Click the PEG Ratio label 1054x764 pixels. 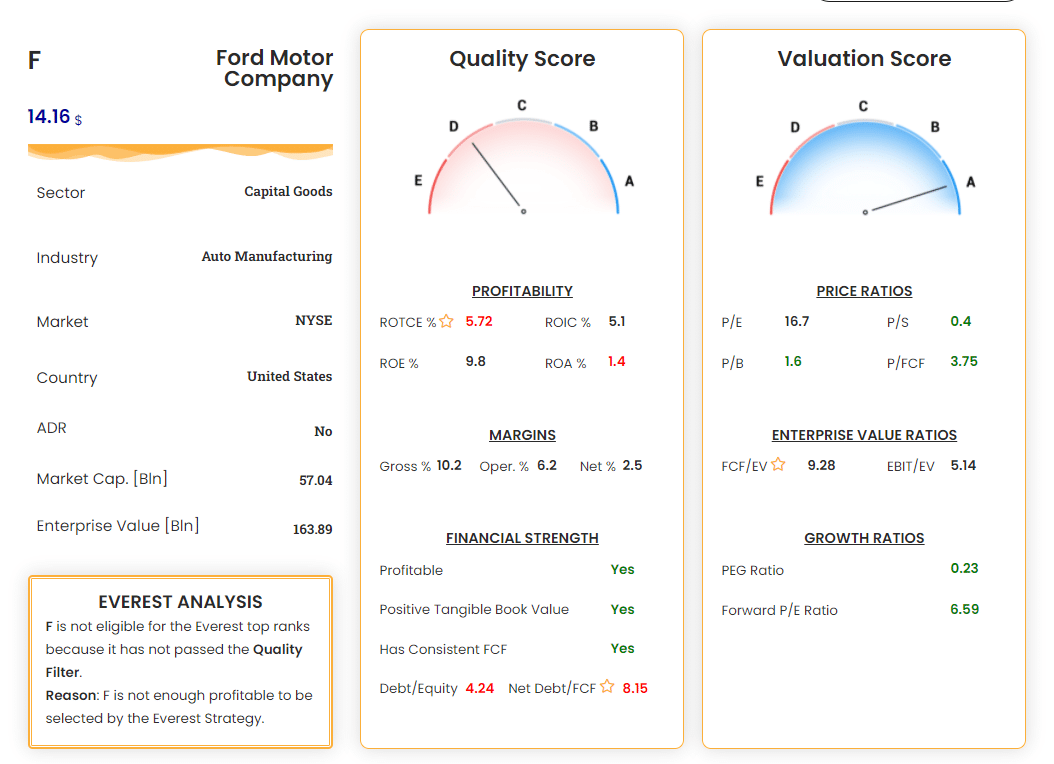753,570
